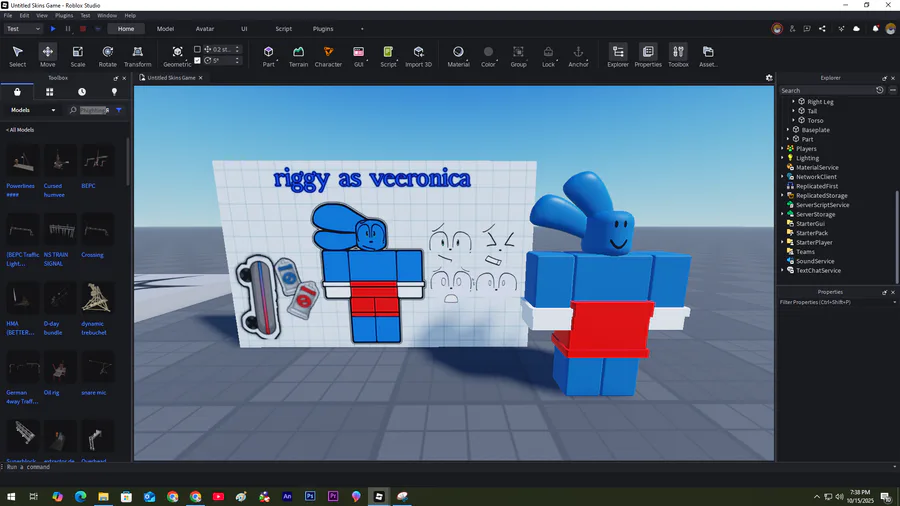Click the Explorer search field
Screen dimensions: 900x506
pyautogui.click(x=827, y=90)
